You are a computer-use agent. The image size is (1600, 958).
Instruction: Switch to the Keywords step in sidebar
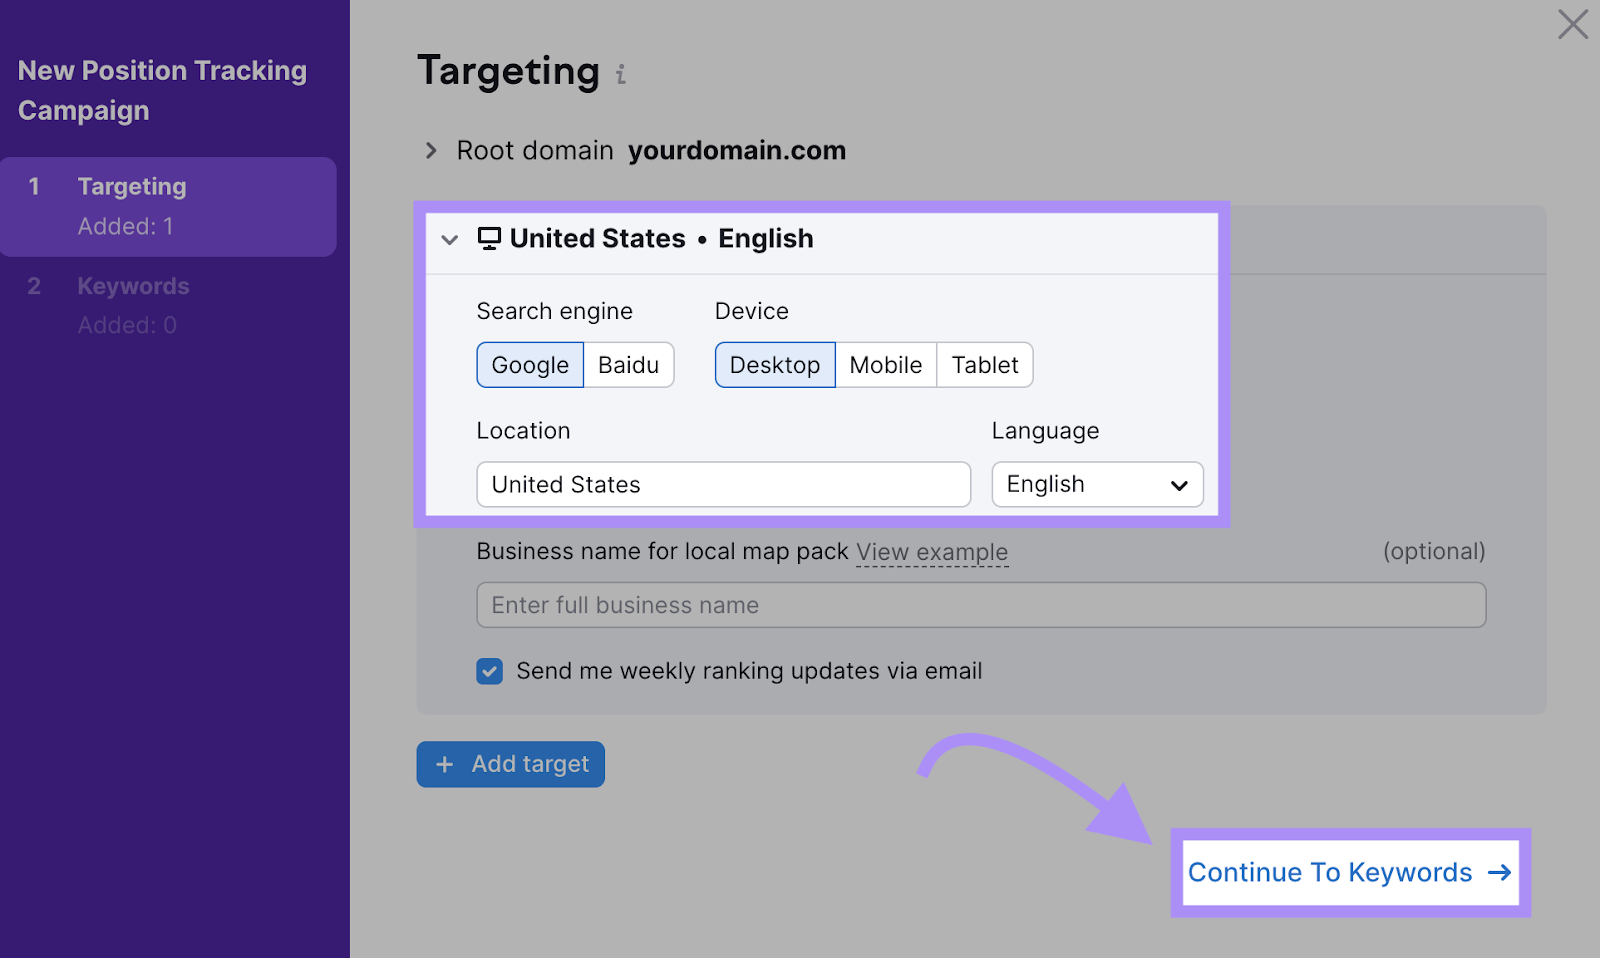point(133,286)
